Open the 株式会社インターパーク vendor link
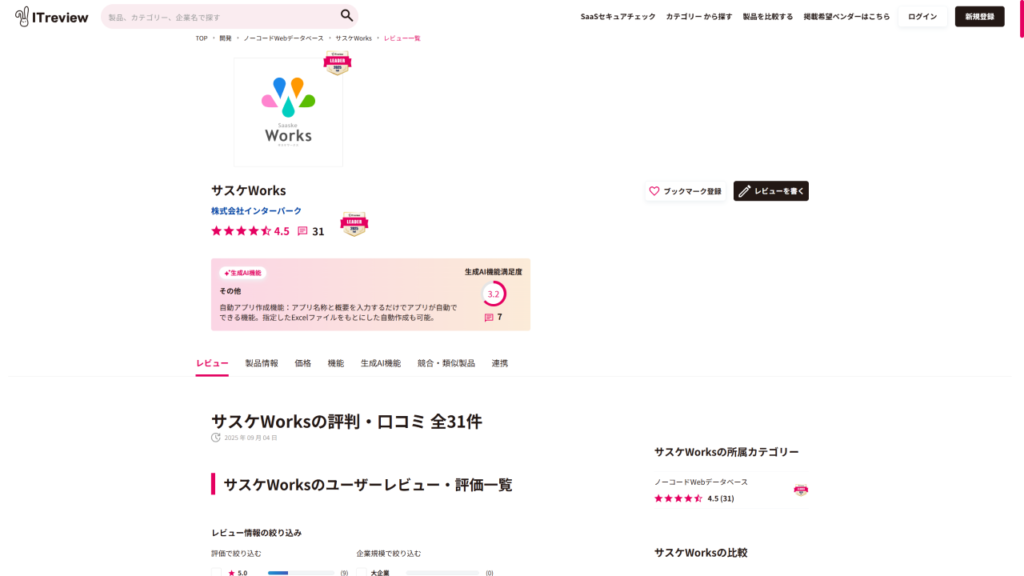Screen dimensions: 1024x576 click(256, 211)
